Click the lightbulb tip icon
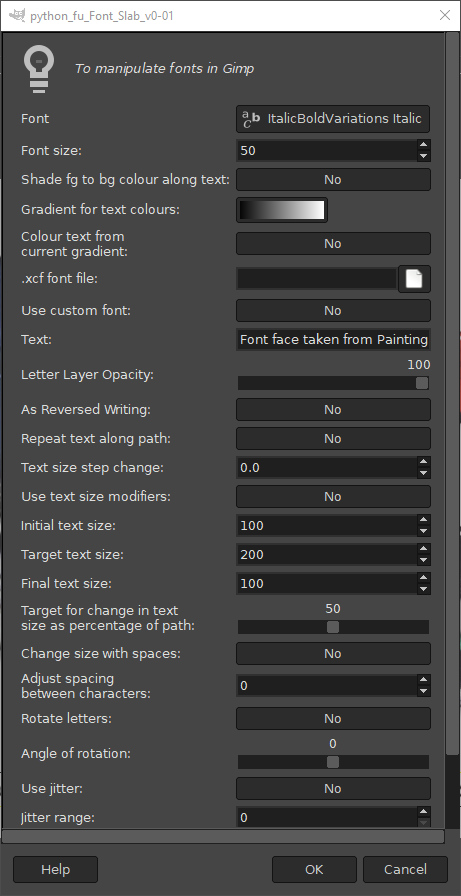 (x=39, y=69)
